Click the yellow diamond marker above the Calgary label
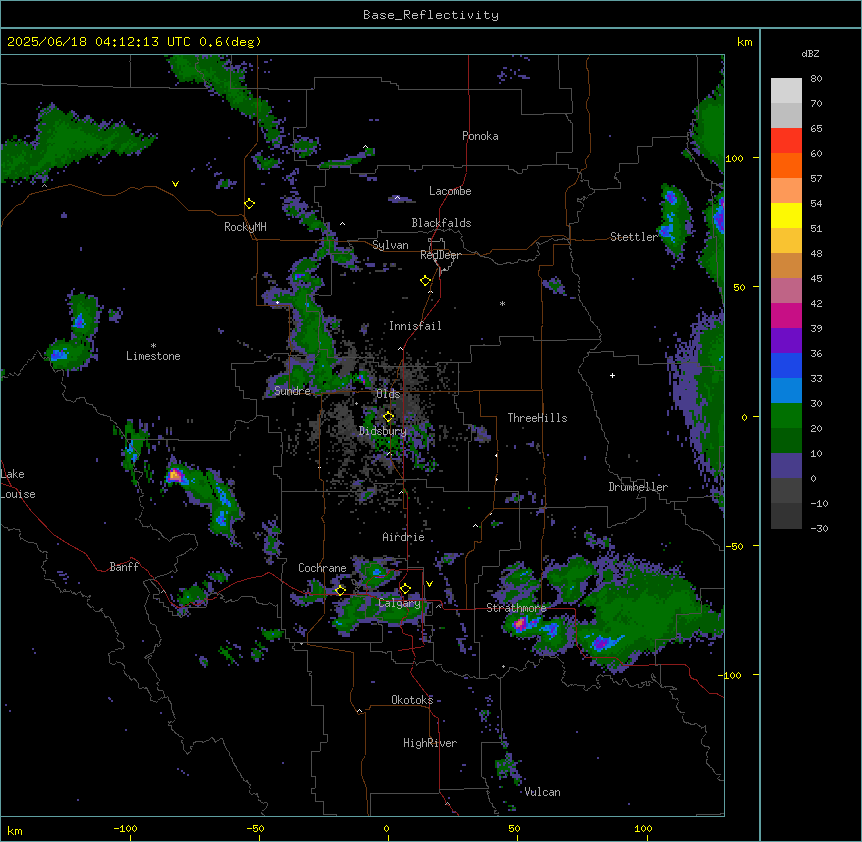This screenshot has height=842, width=862. point(405,589)
